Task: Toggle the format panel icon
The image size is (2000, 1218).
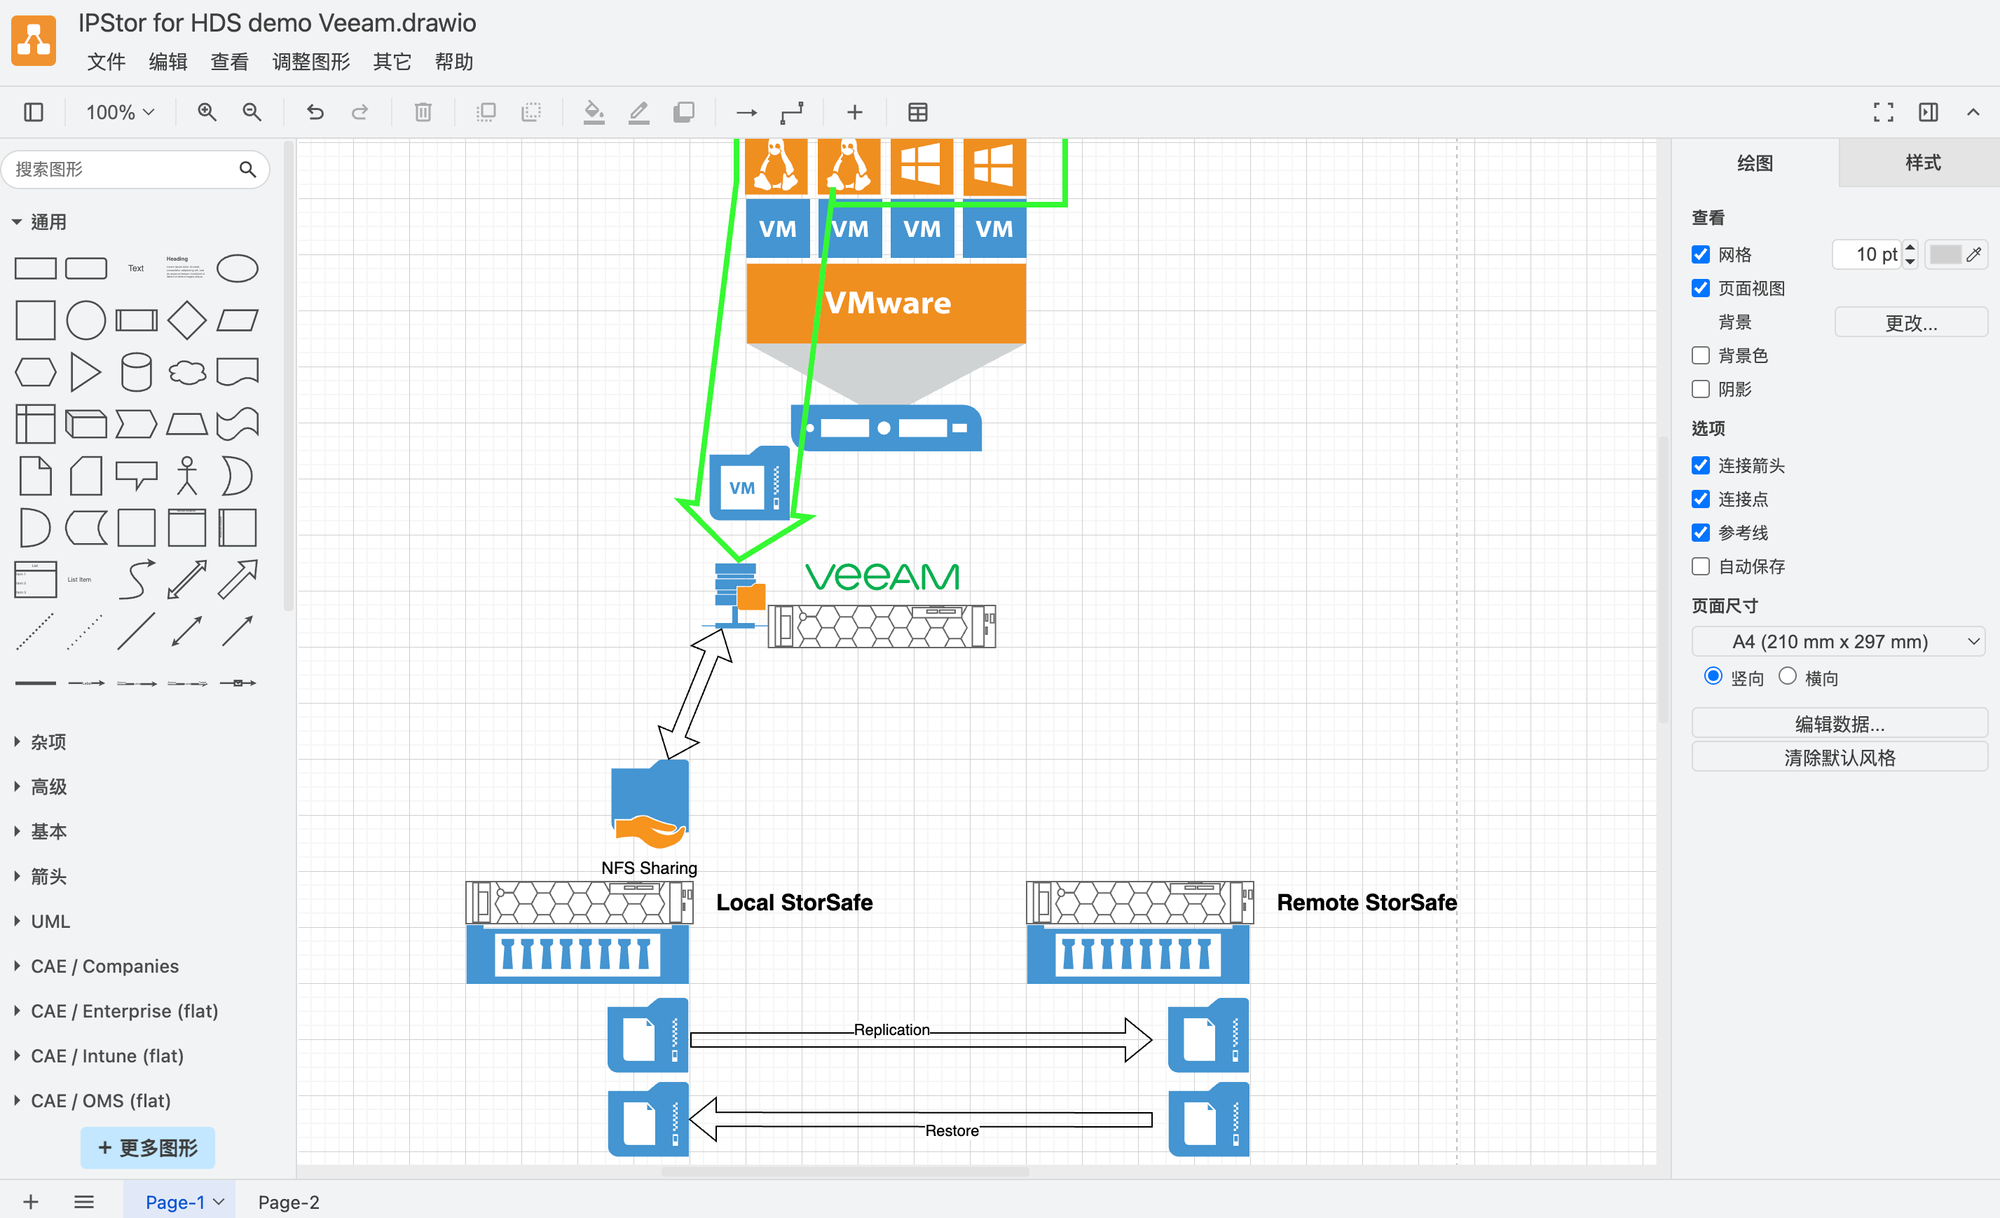Action: coord(1928,112)
